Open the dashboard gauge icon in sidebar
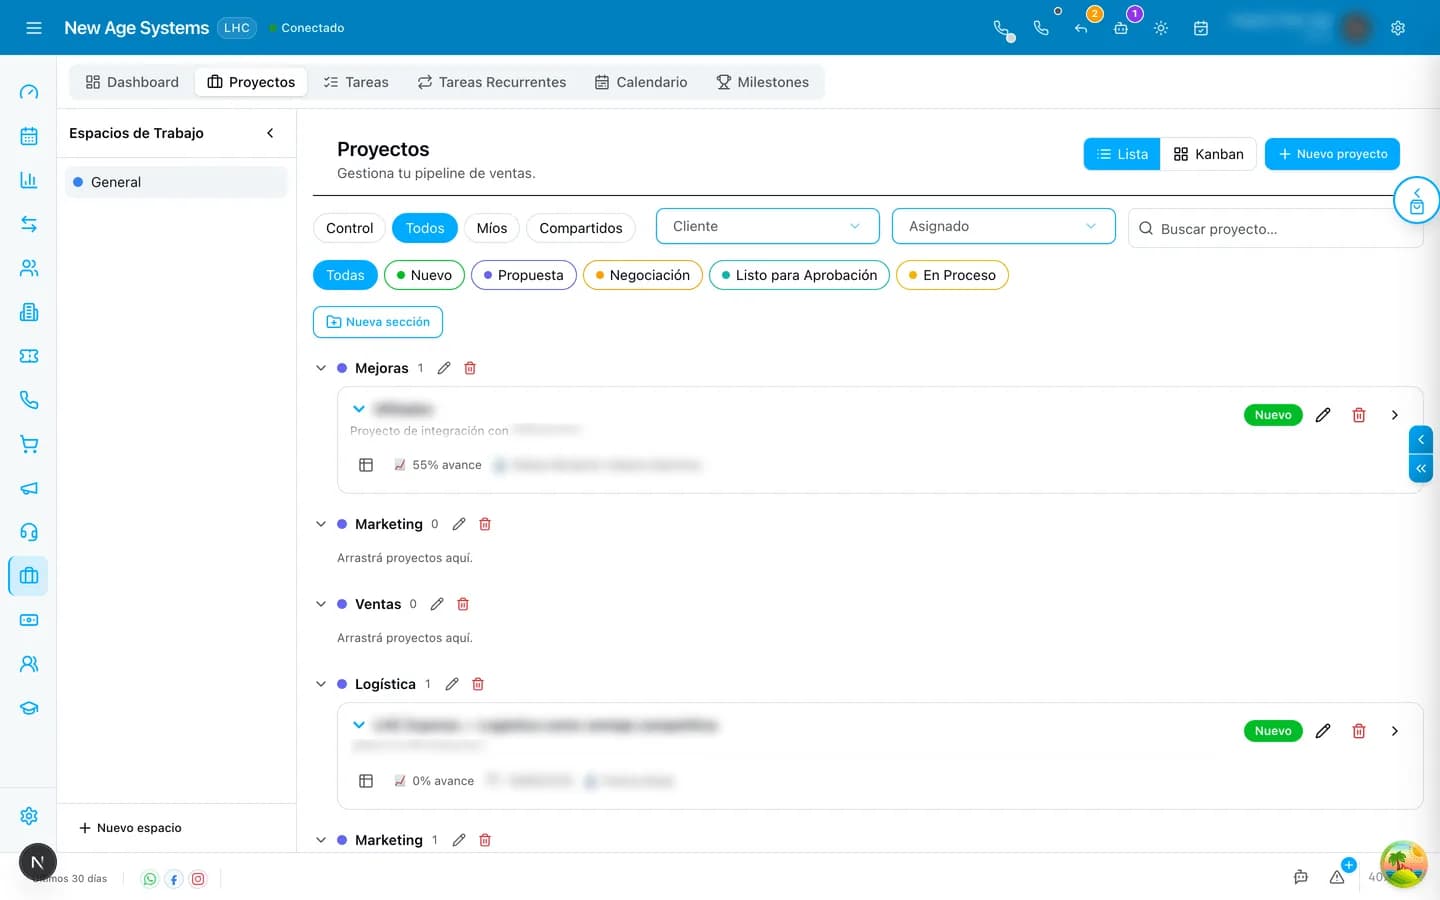Screen dimensions: 1440x900 point(29,92)
